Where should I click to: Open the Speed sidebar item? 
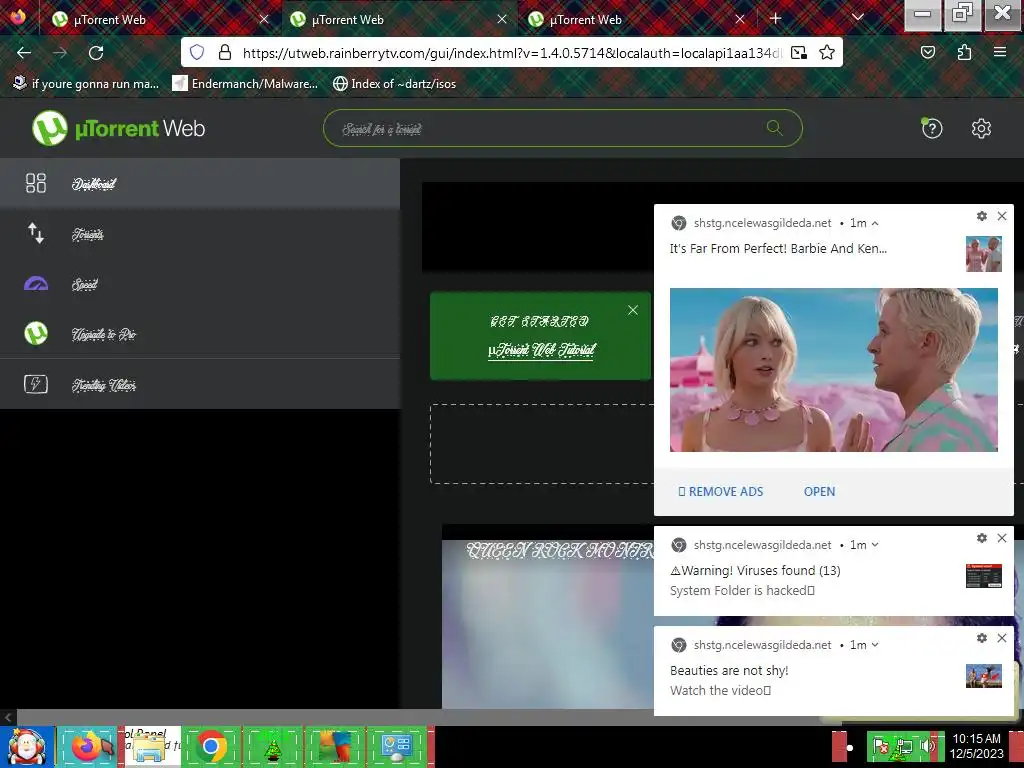(200, 284)
